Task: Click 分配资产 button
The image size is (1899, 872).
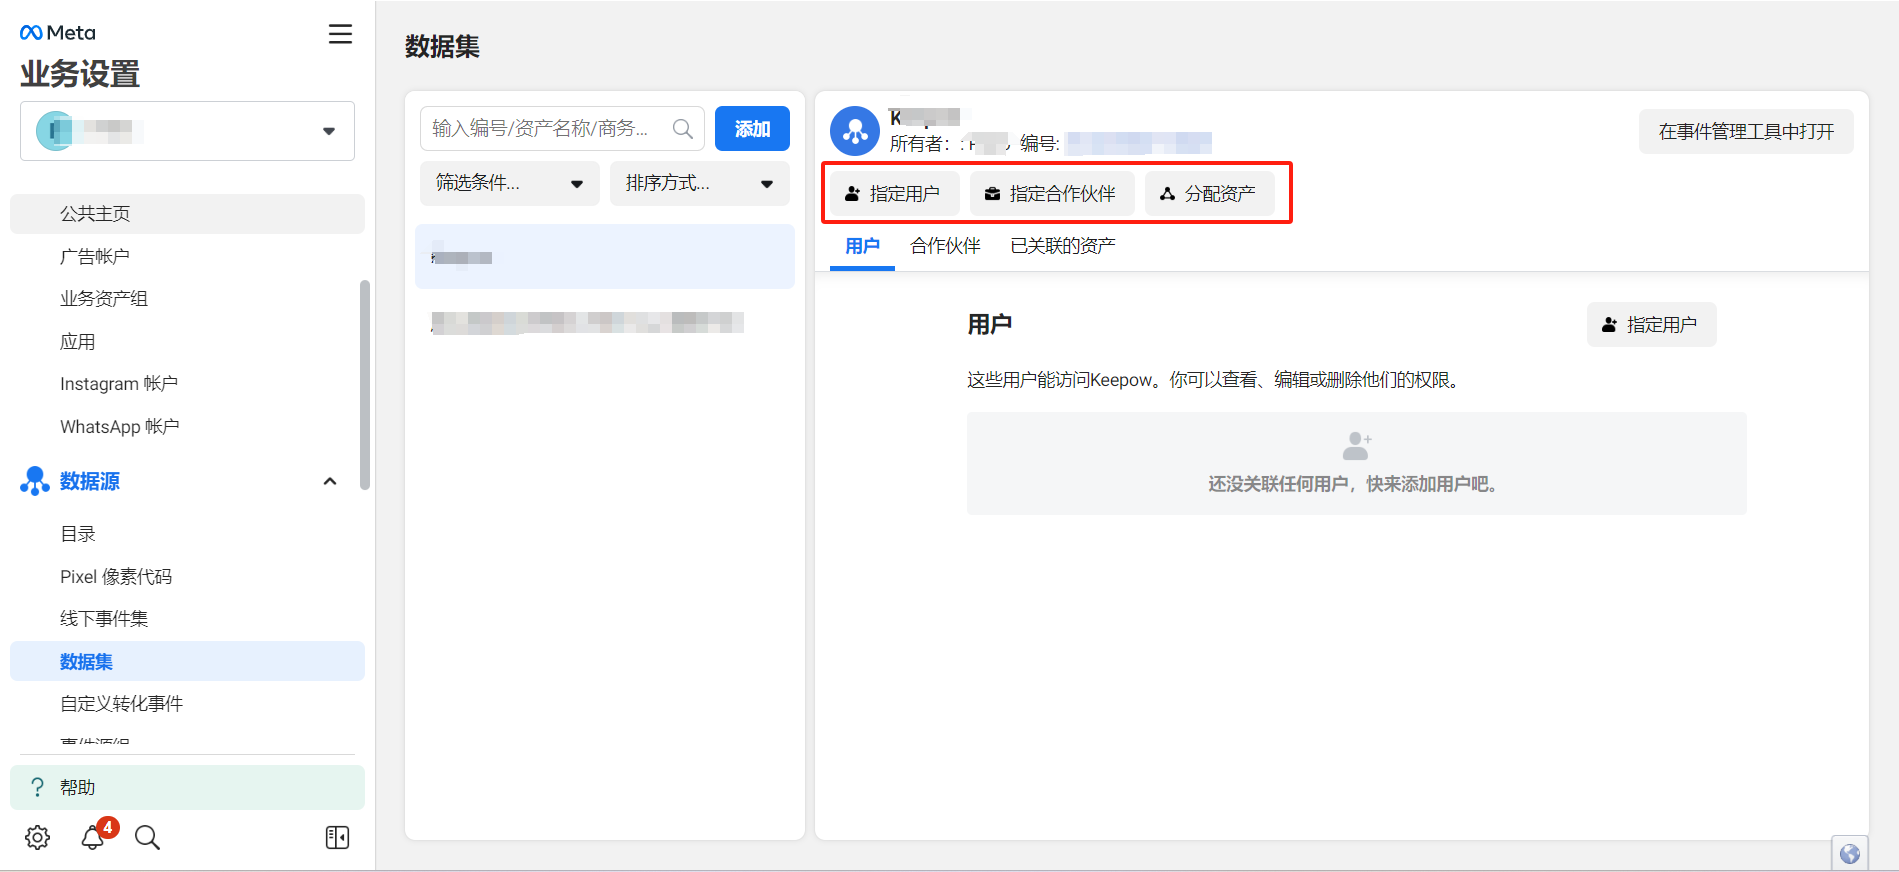Action: tap(1210, 193)
